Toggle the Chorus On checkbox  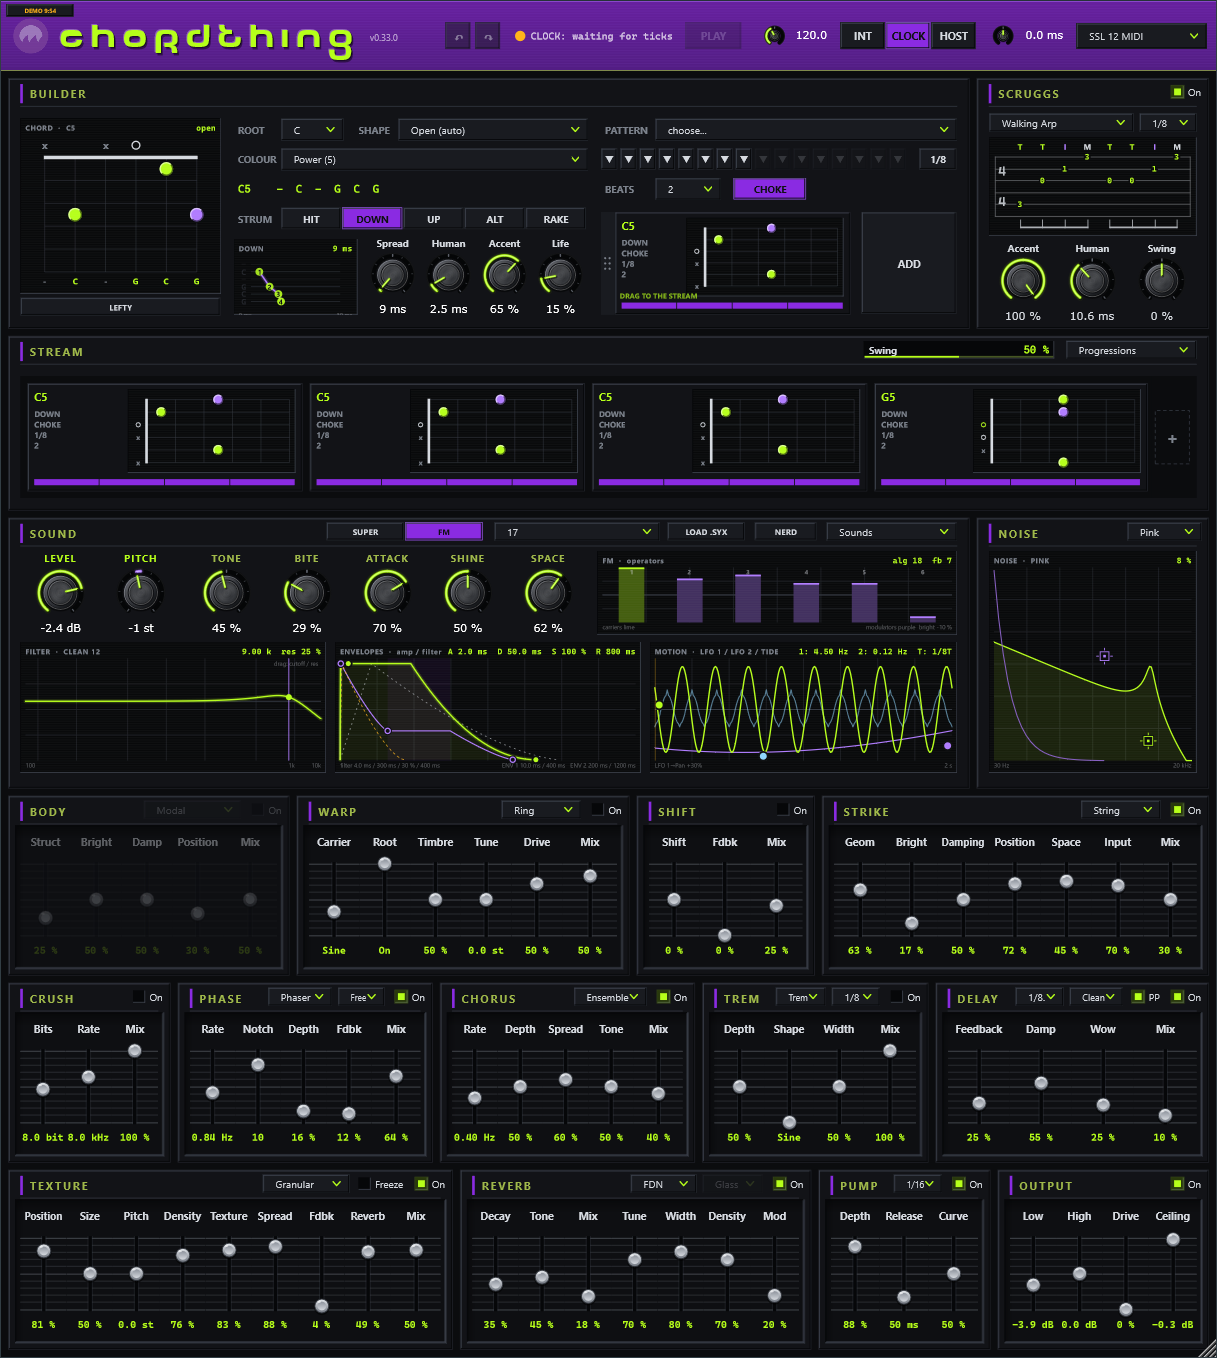point(663,997)
